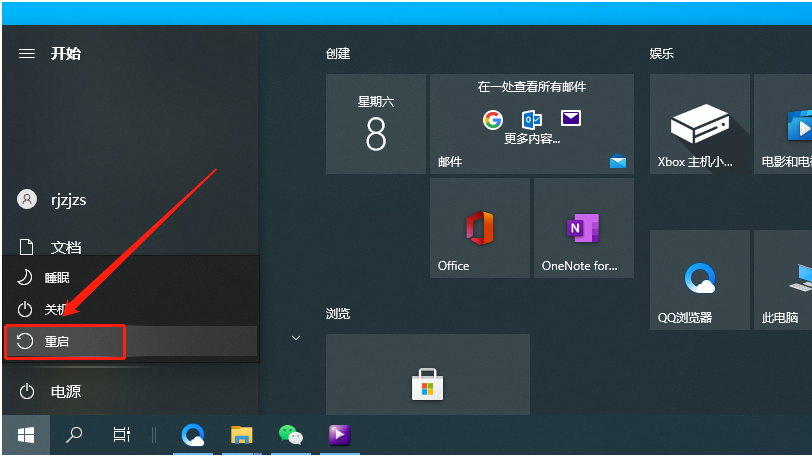812x459 pixels.
Task: Open the 电影和电视 tile
Action: coord(784,124)
